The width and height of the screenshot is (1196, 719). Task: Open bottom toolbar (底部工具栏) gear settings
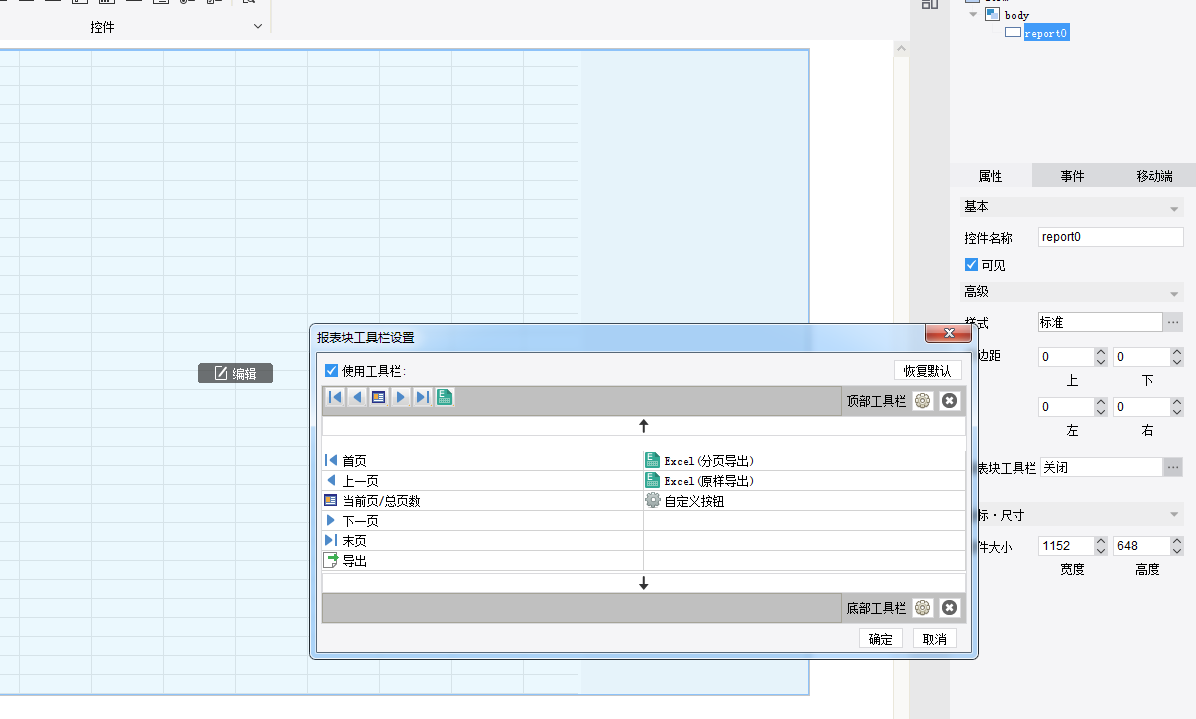(923, 608)
